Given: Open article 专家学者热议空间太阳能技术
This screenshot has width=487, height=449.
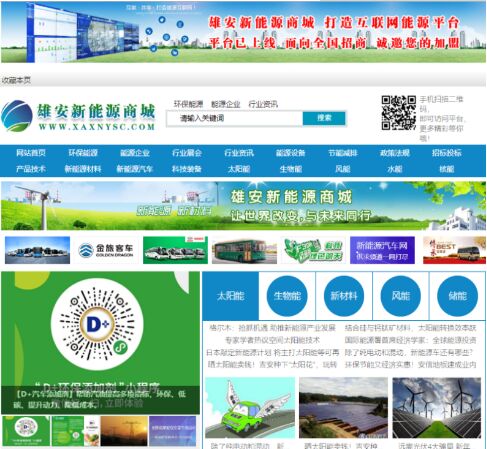Looking at the screenshot, I should click(272, 340).
